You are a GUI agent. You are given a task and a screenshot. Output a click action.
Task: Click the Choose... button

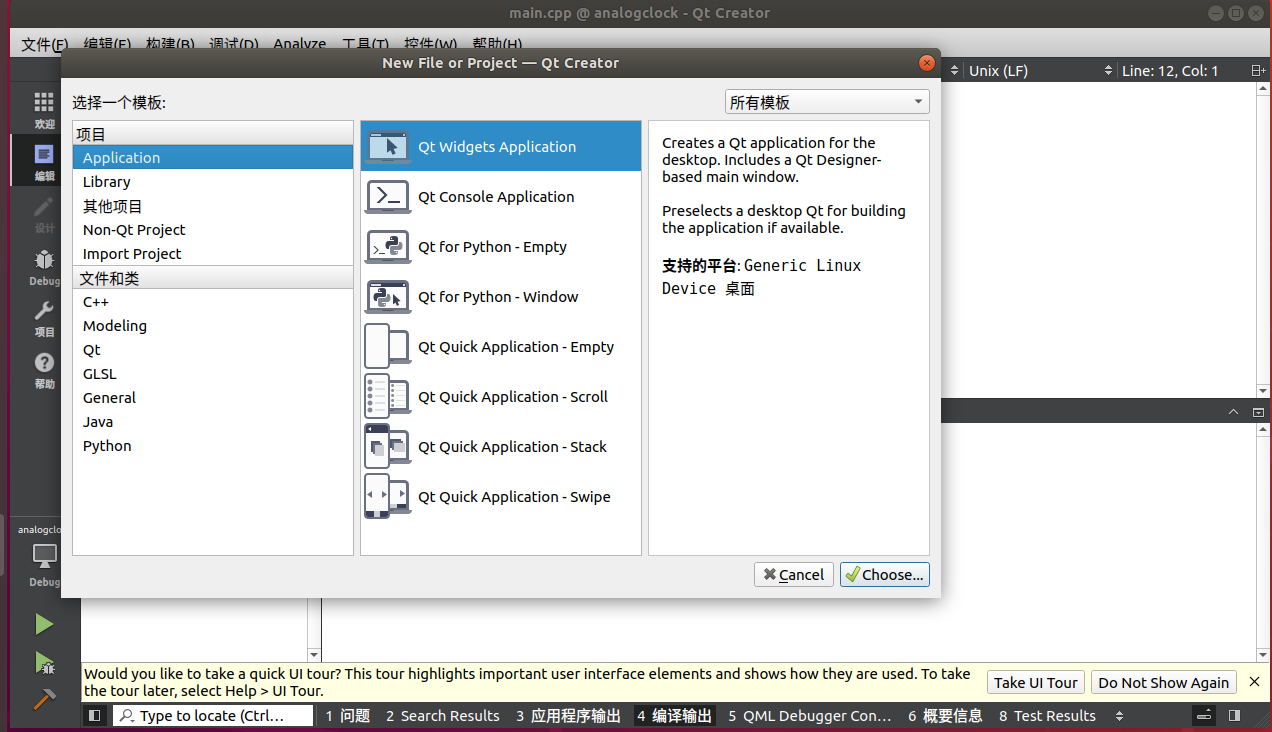point(885,574)
